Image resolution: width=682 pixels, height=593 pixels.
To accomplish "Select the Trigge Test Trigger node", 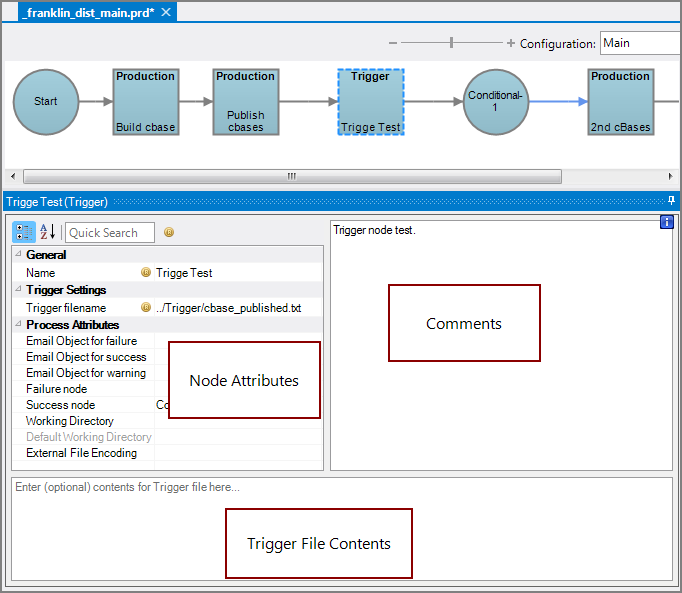I will [x=371, y=102].
